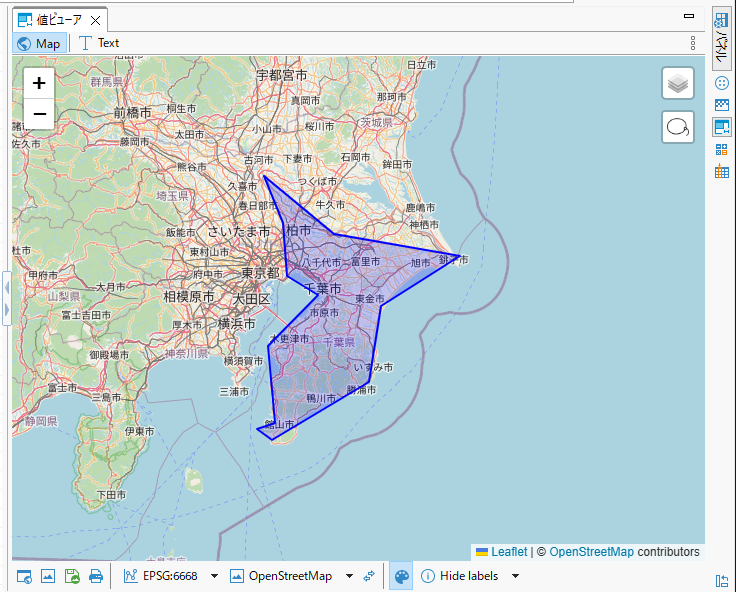
Task: Click the print map icon
Action: (96, 576)
